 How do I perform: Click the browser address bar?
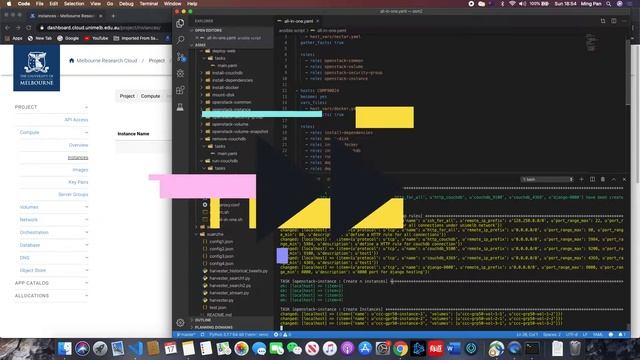104,27
